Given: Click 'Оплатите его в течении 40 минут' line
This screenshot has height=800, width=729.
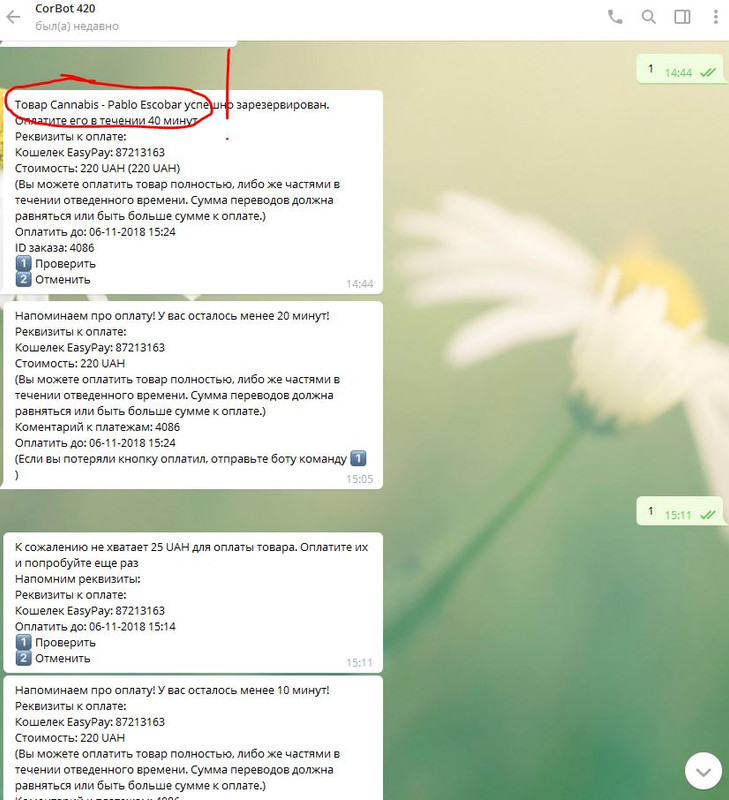Looking at the screenshot, I should [x=106, y=120].
